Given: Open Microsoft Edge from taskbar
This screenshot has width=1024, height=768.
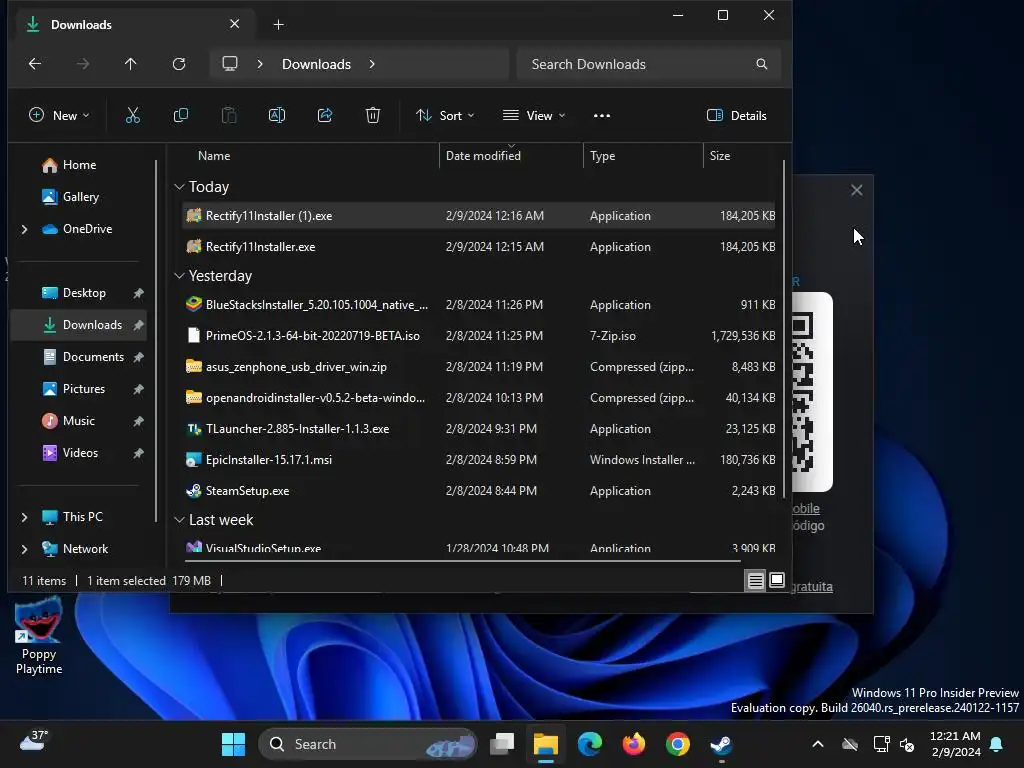Looking at the screenshot, I should [590, 744].
